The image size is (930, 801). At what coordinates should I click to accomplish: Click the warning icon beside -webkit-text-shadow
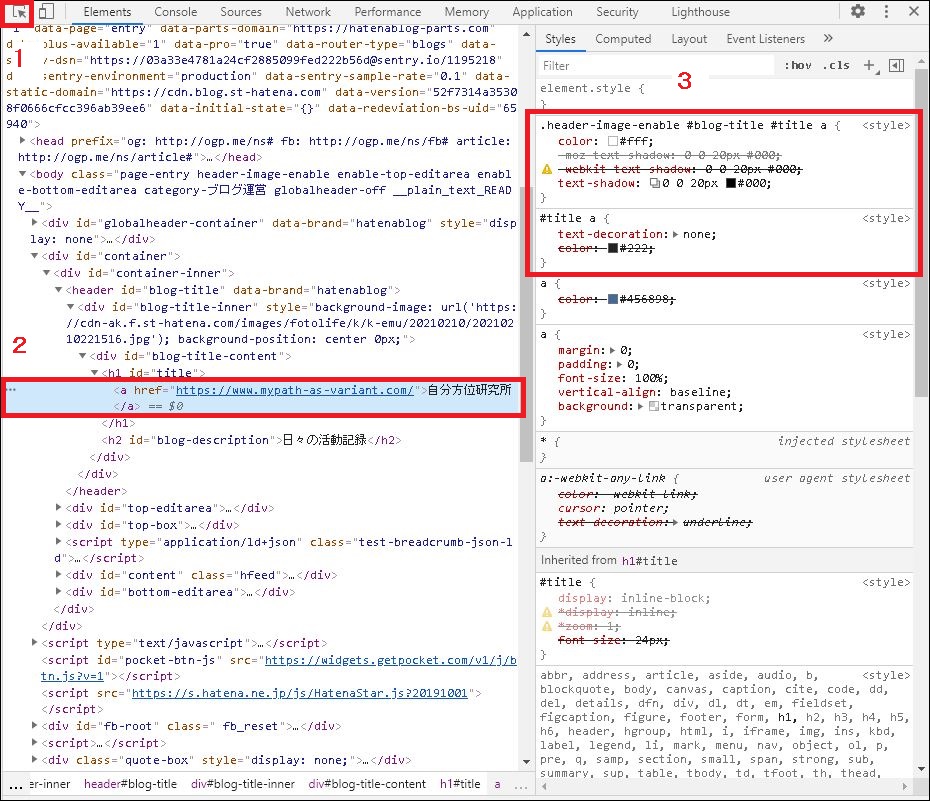[x=547, y=169]
